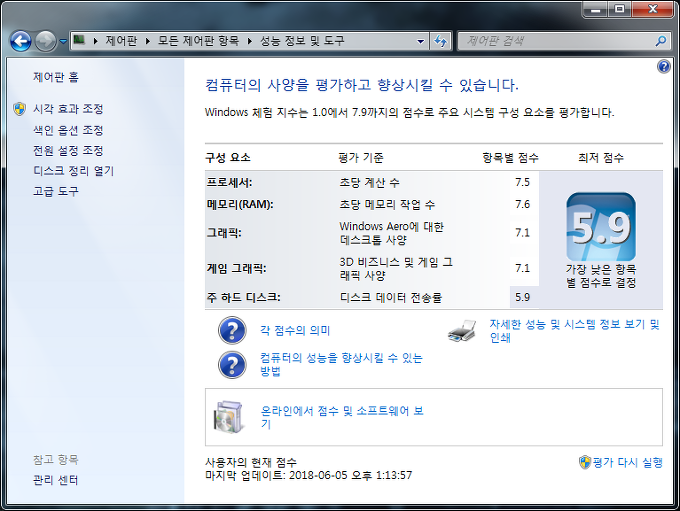Open 디스크 정리 열기 link

[73, 171]
